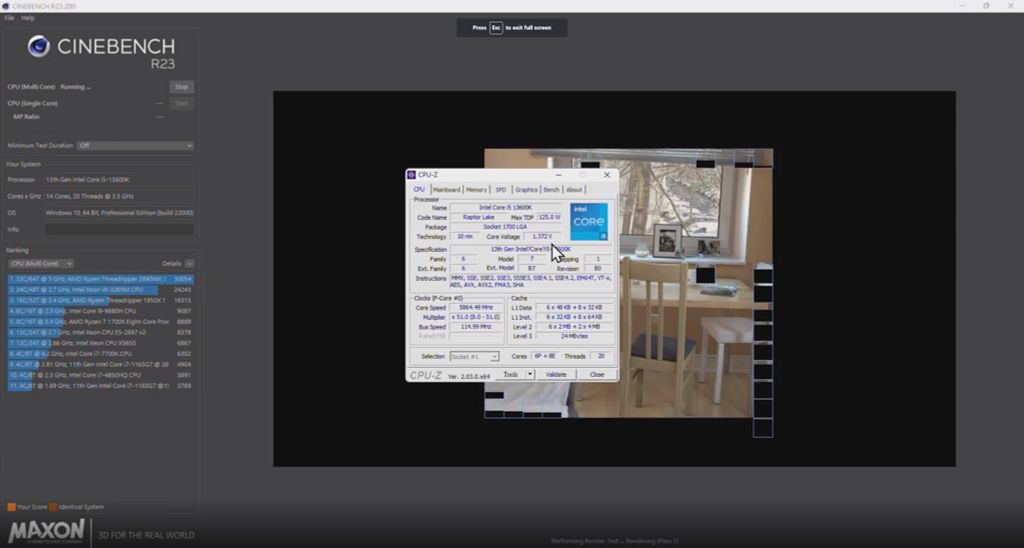The height and width of the screenshot is (548, 1024).
Task: Click the CPU-Z title bar app icon
Action: [x=412, y=175]
